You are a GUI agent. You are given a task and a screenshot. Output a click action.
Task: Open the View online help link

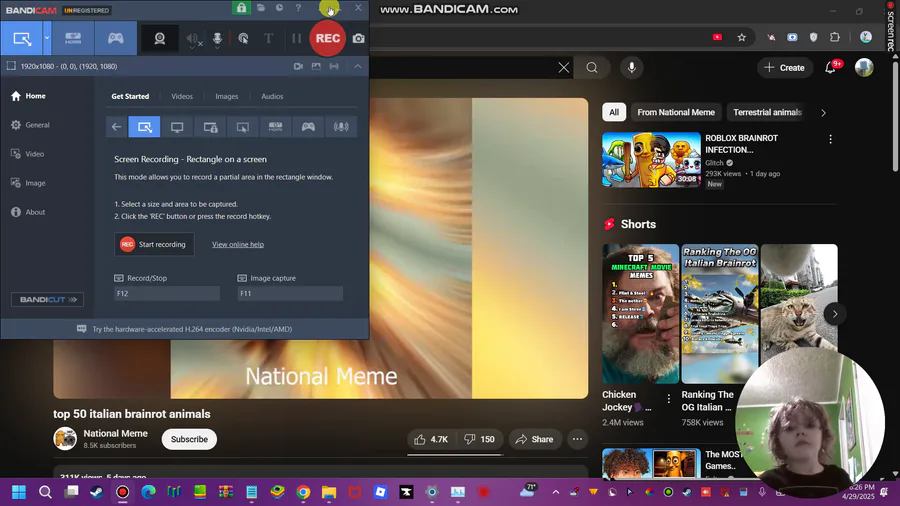tap(238, 244)
